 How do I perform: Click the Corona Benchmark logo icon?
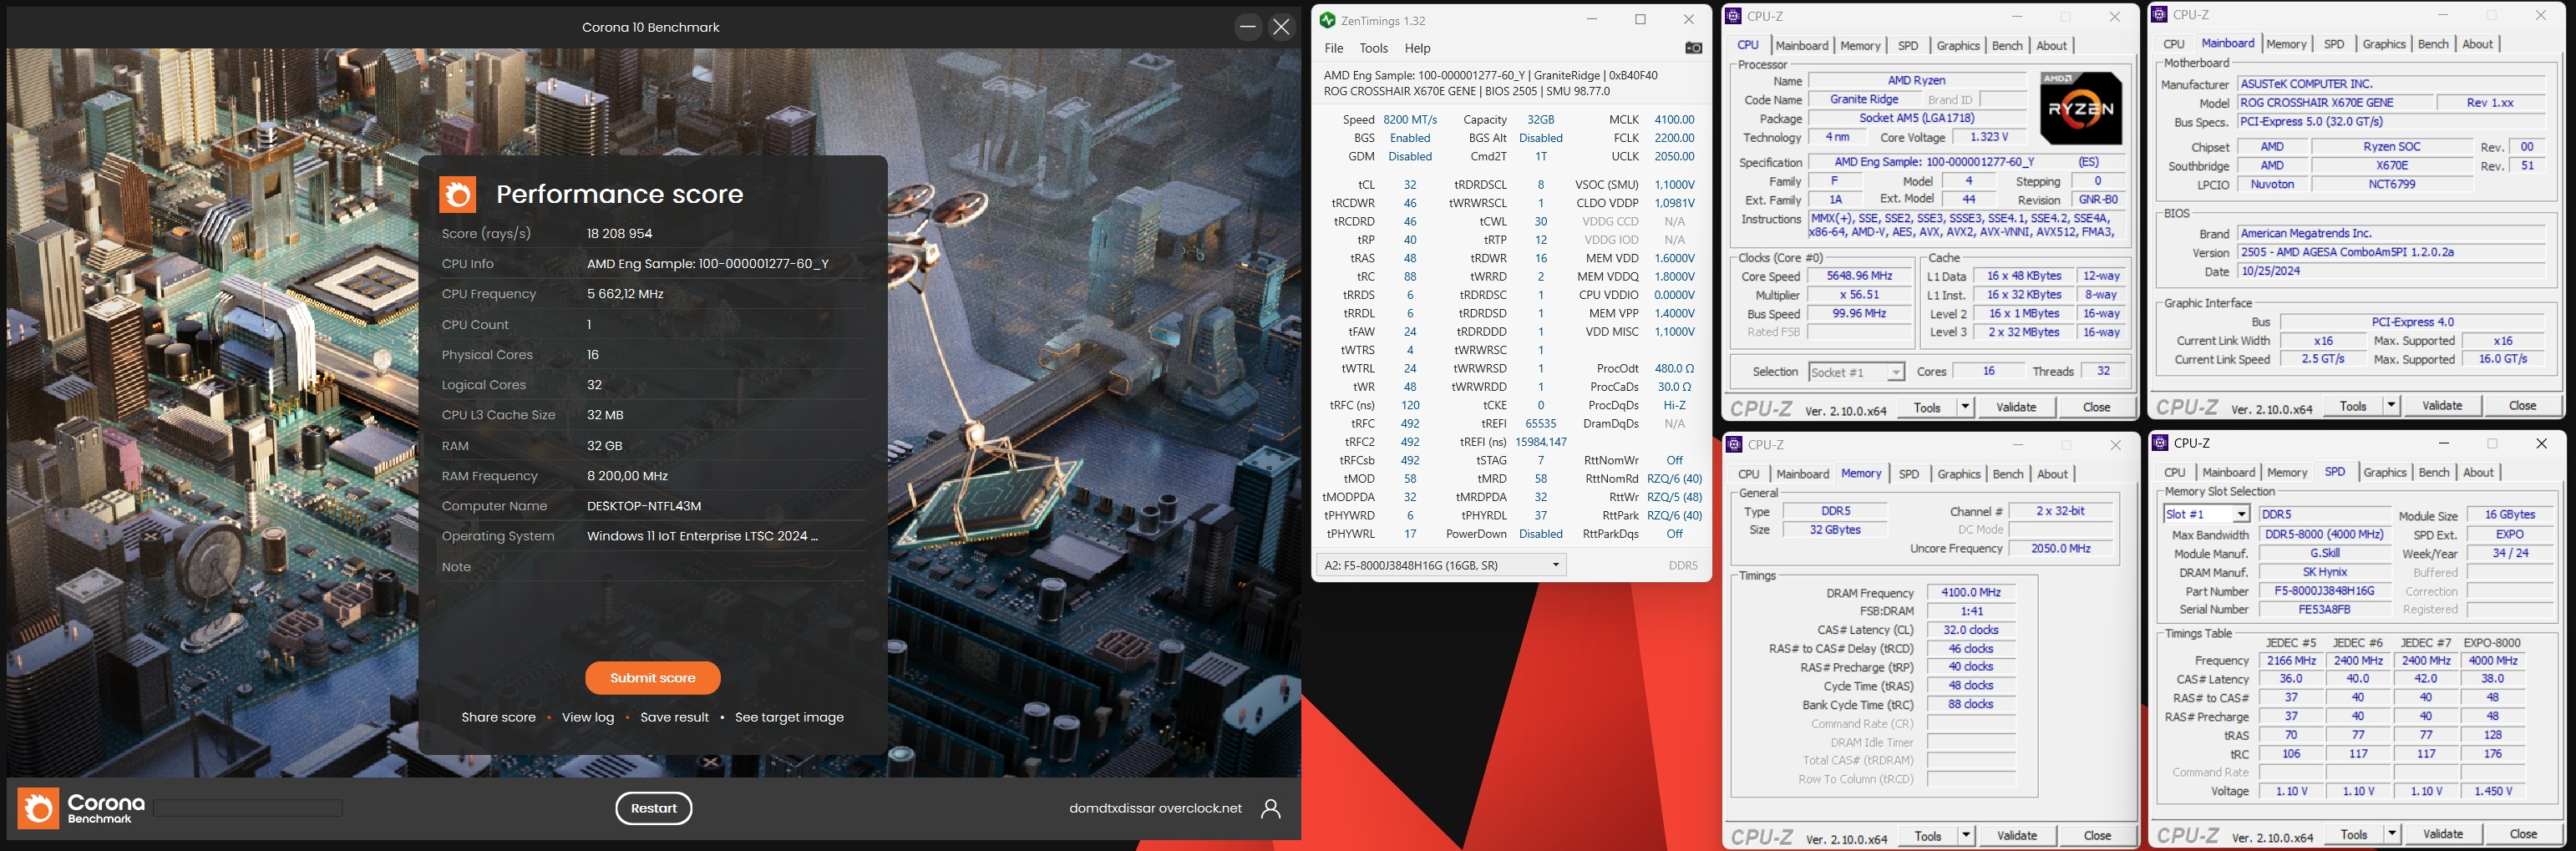point(39,808)
